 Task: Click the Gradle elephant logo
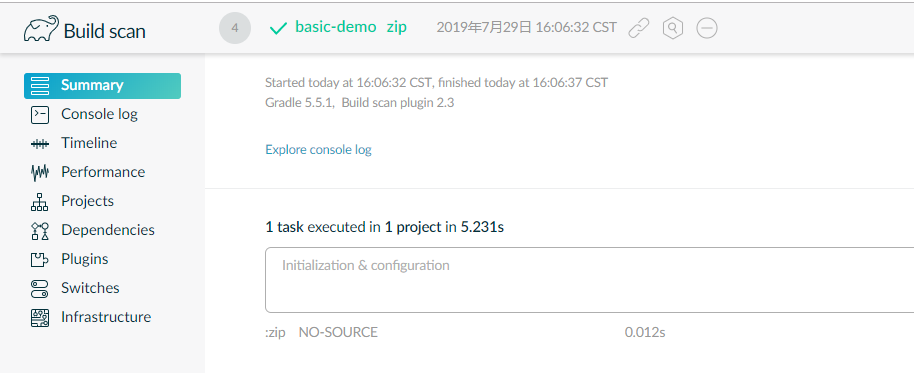pos(41,29)
